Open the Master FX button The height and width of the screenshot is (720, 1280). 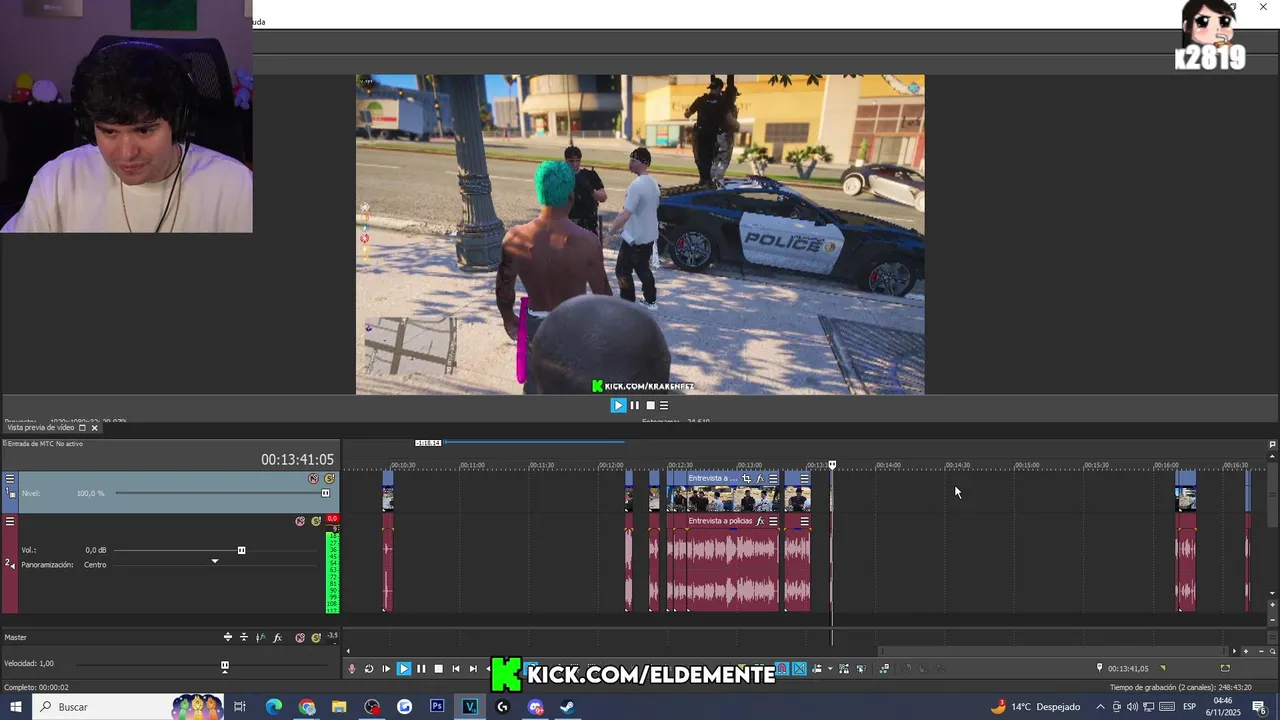(x=278, y=637)
